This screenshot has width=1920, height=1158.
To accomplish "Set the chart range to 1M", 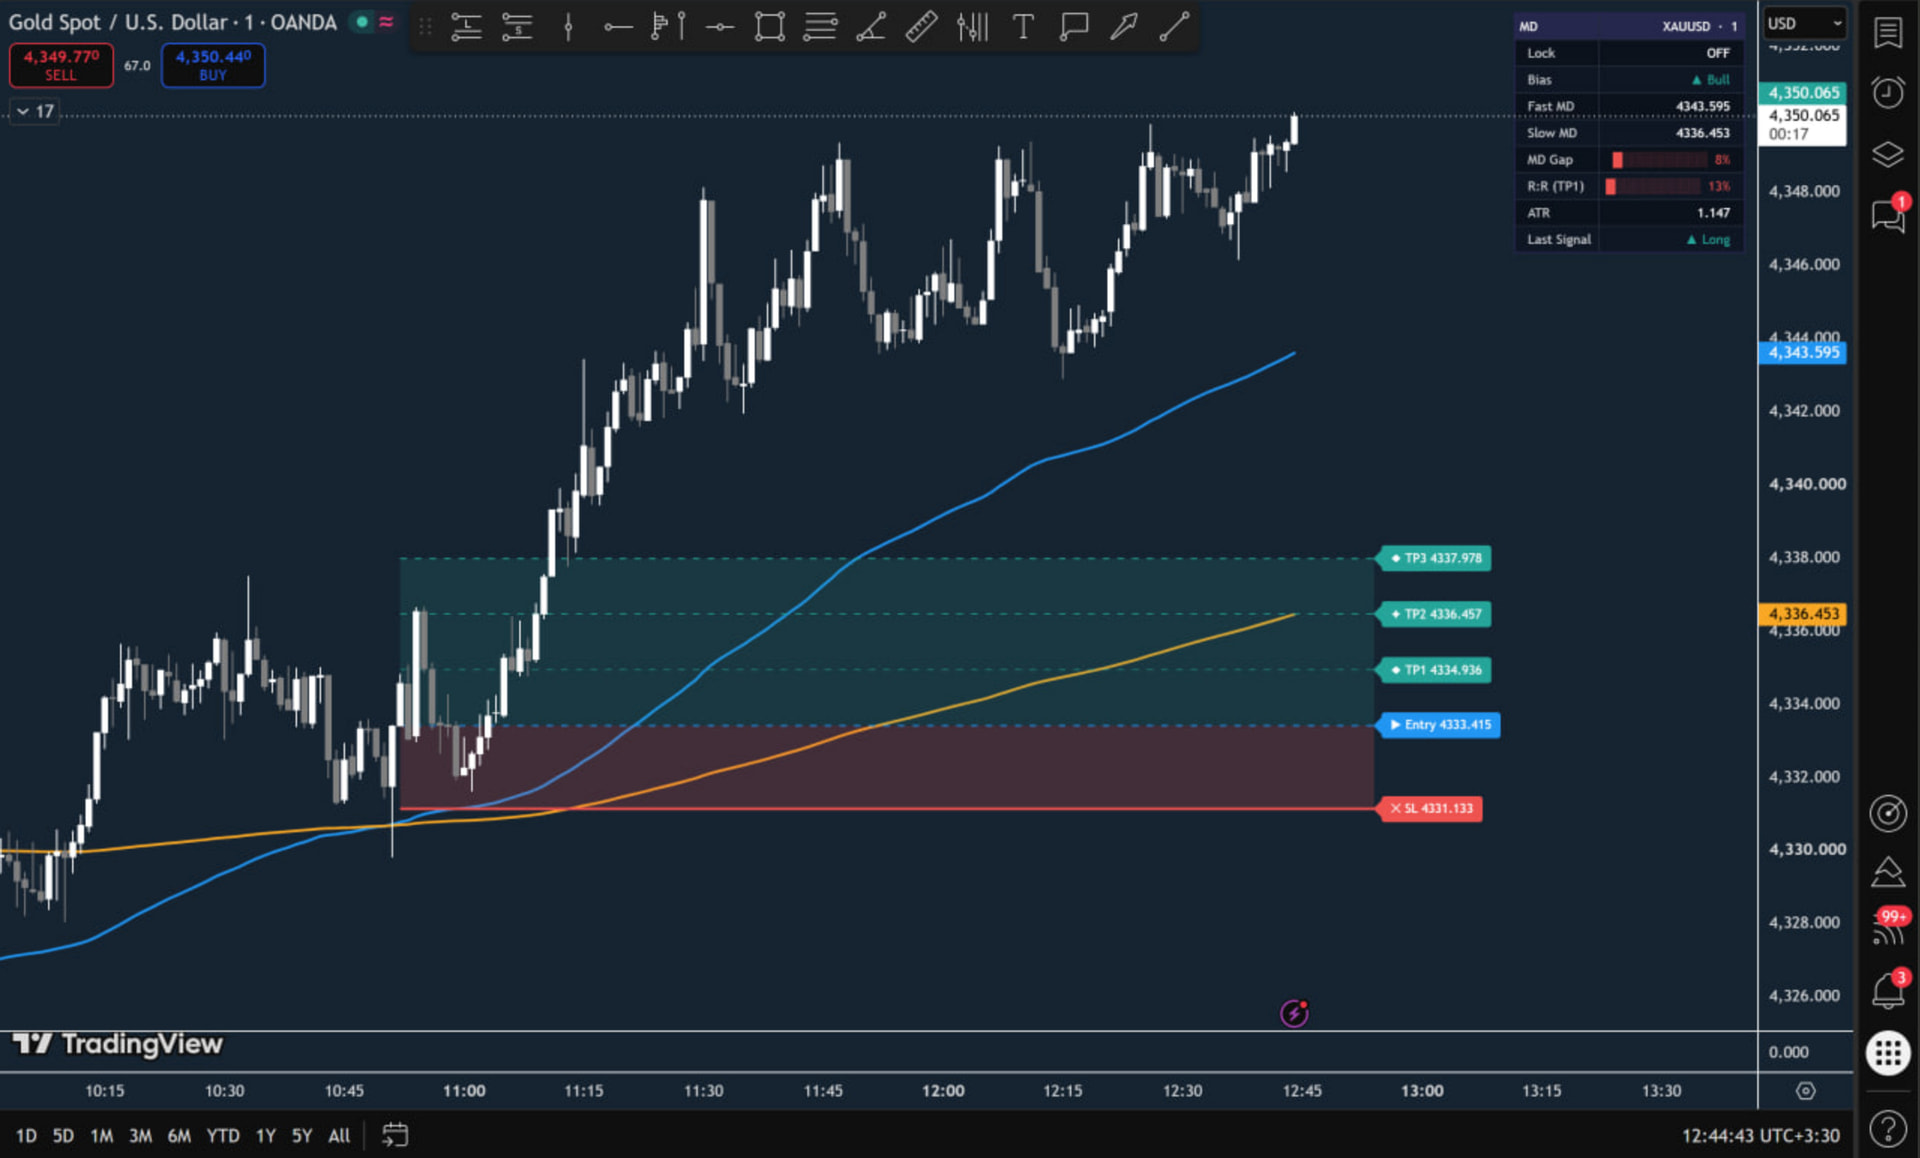I will pyautogui.click(x=101, y=1135).
